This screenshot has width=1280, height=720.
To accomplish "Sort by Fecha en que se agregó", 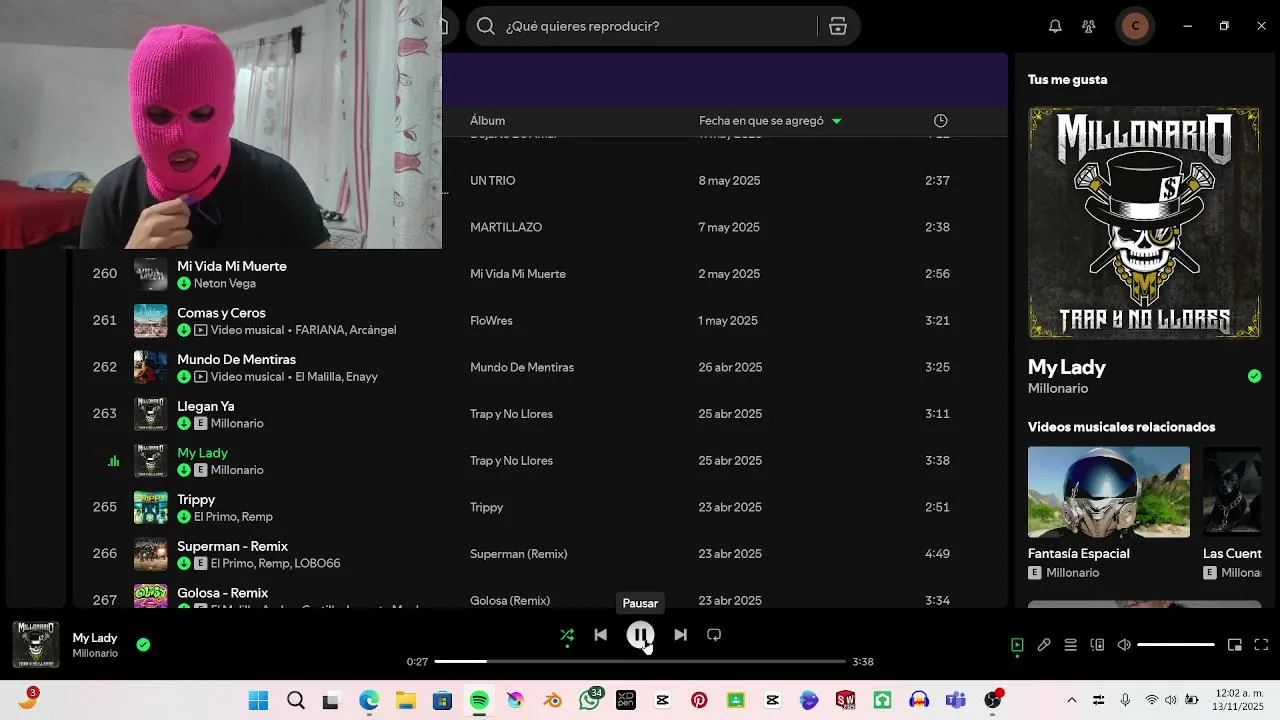I will tap(770, 121).
